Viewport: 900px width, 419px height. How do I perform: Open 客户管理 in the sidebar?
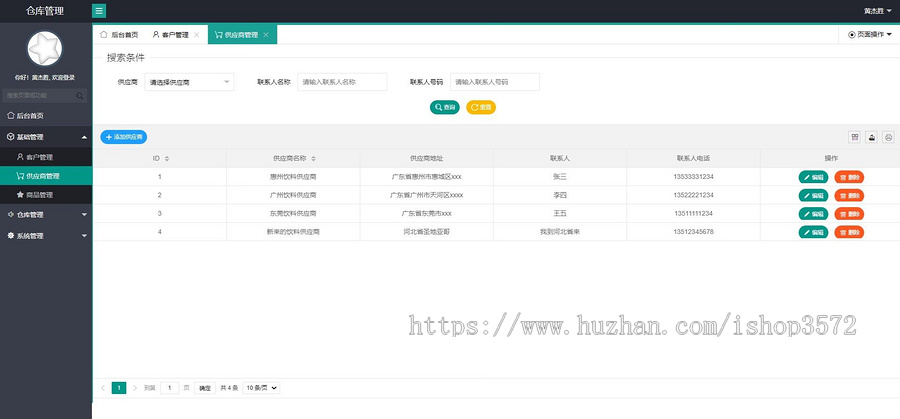[46, 157]
